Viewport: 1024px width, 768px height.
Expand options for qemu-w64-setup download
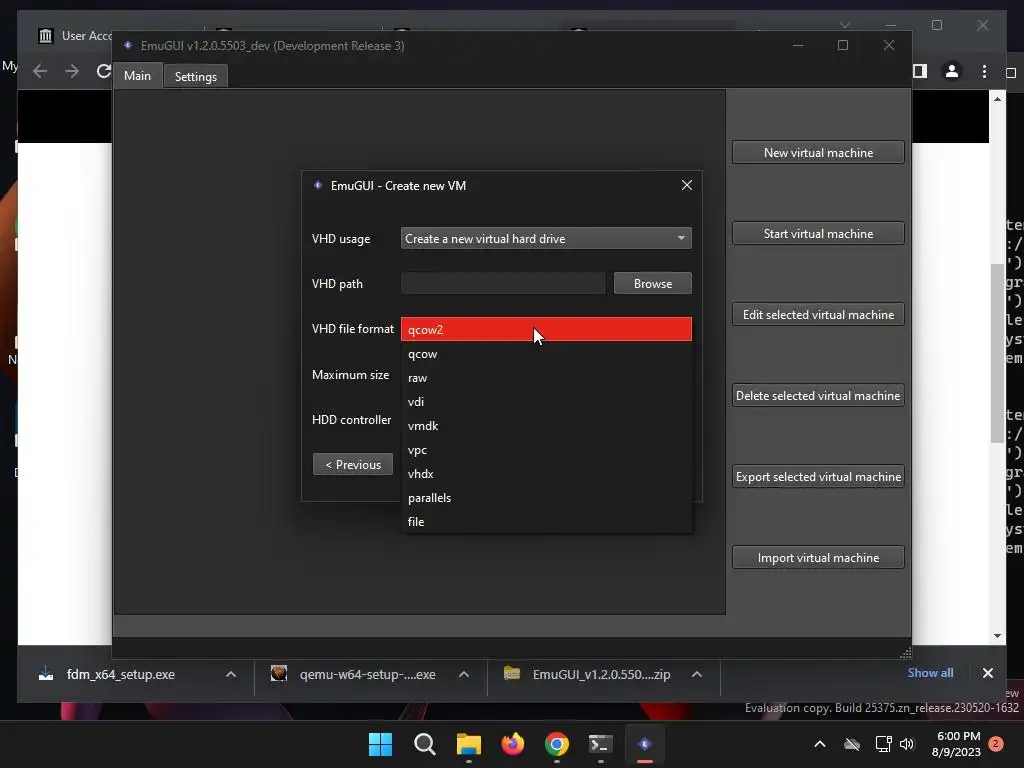point(464,674)
